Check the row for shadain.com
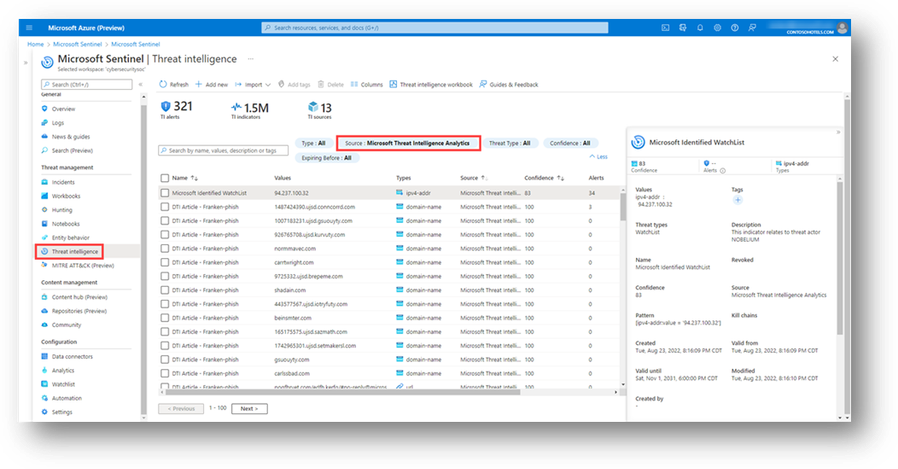 (165, 290)
